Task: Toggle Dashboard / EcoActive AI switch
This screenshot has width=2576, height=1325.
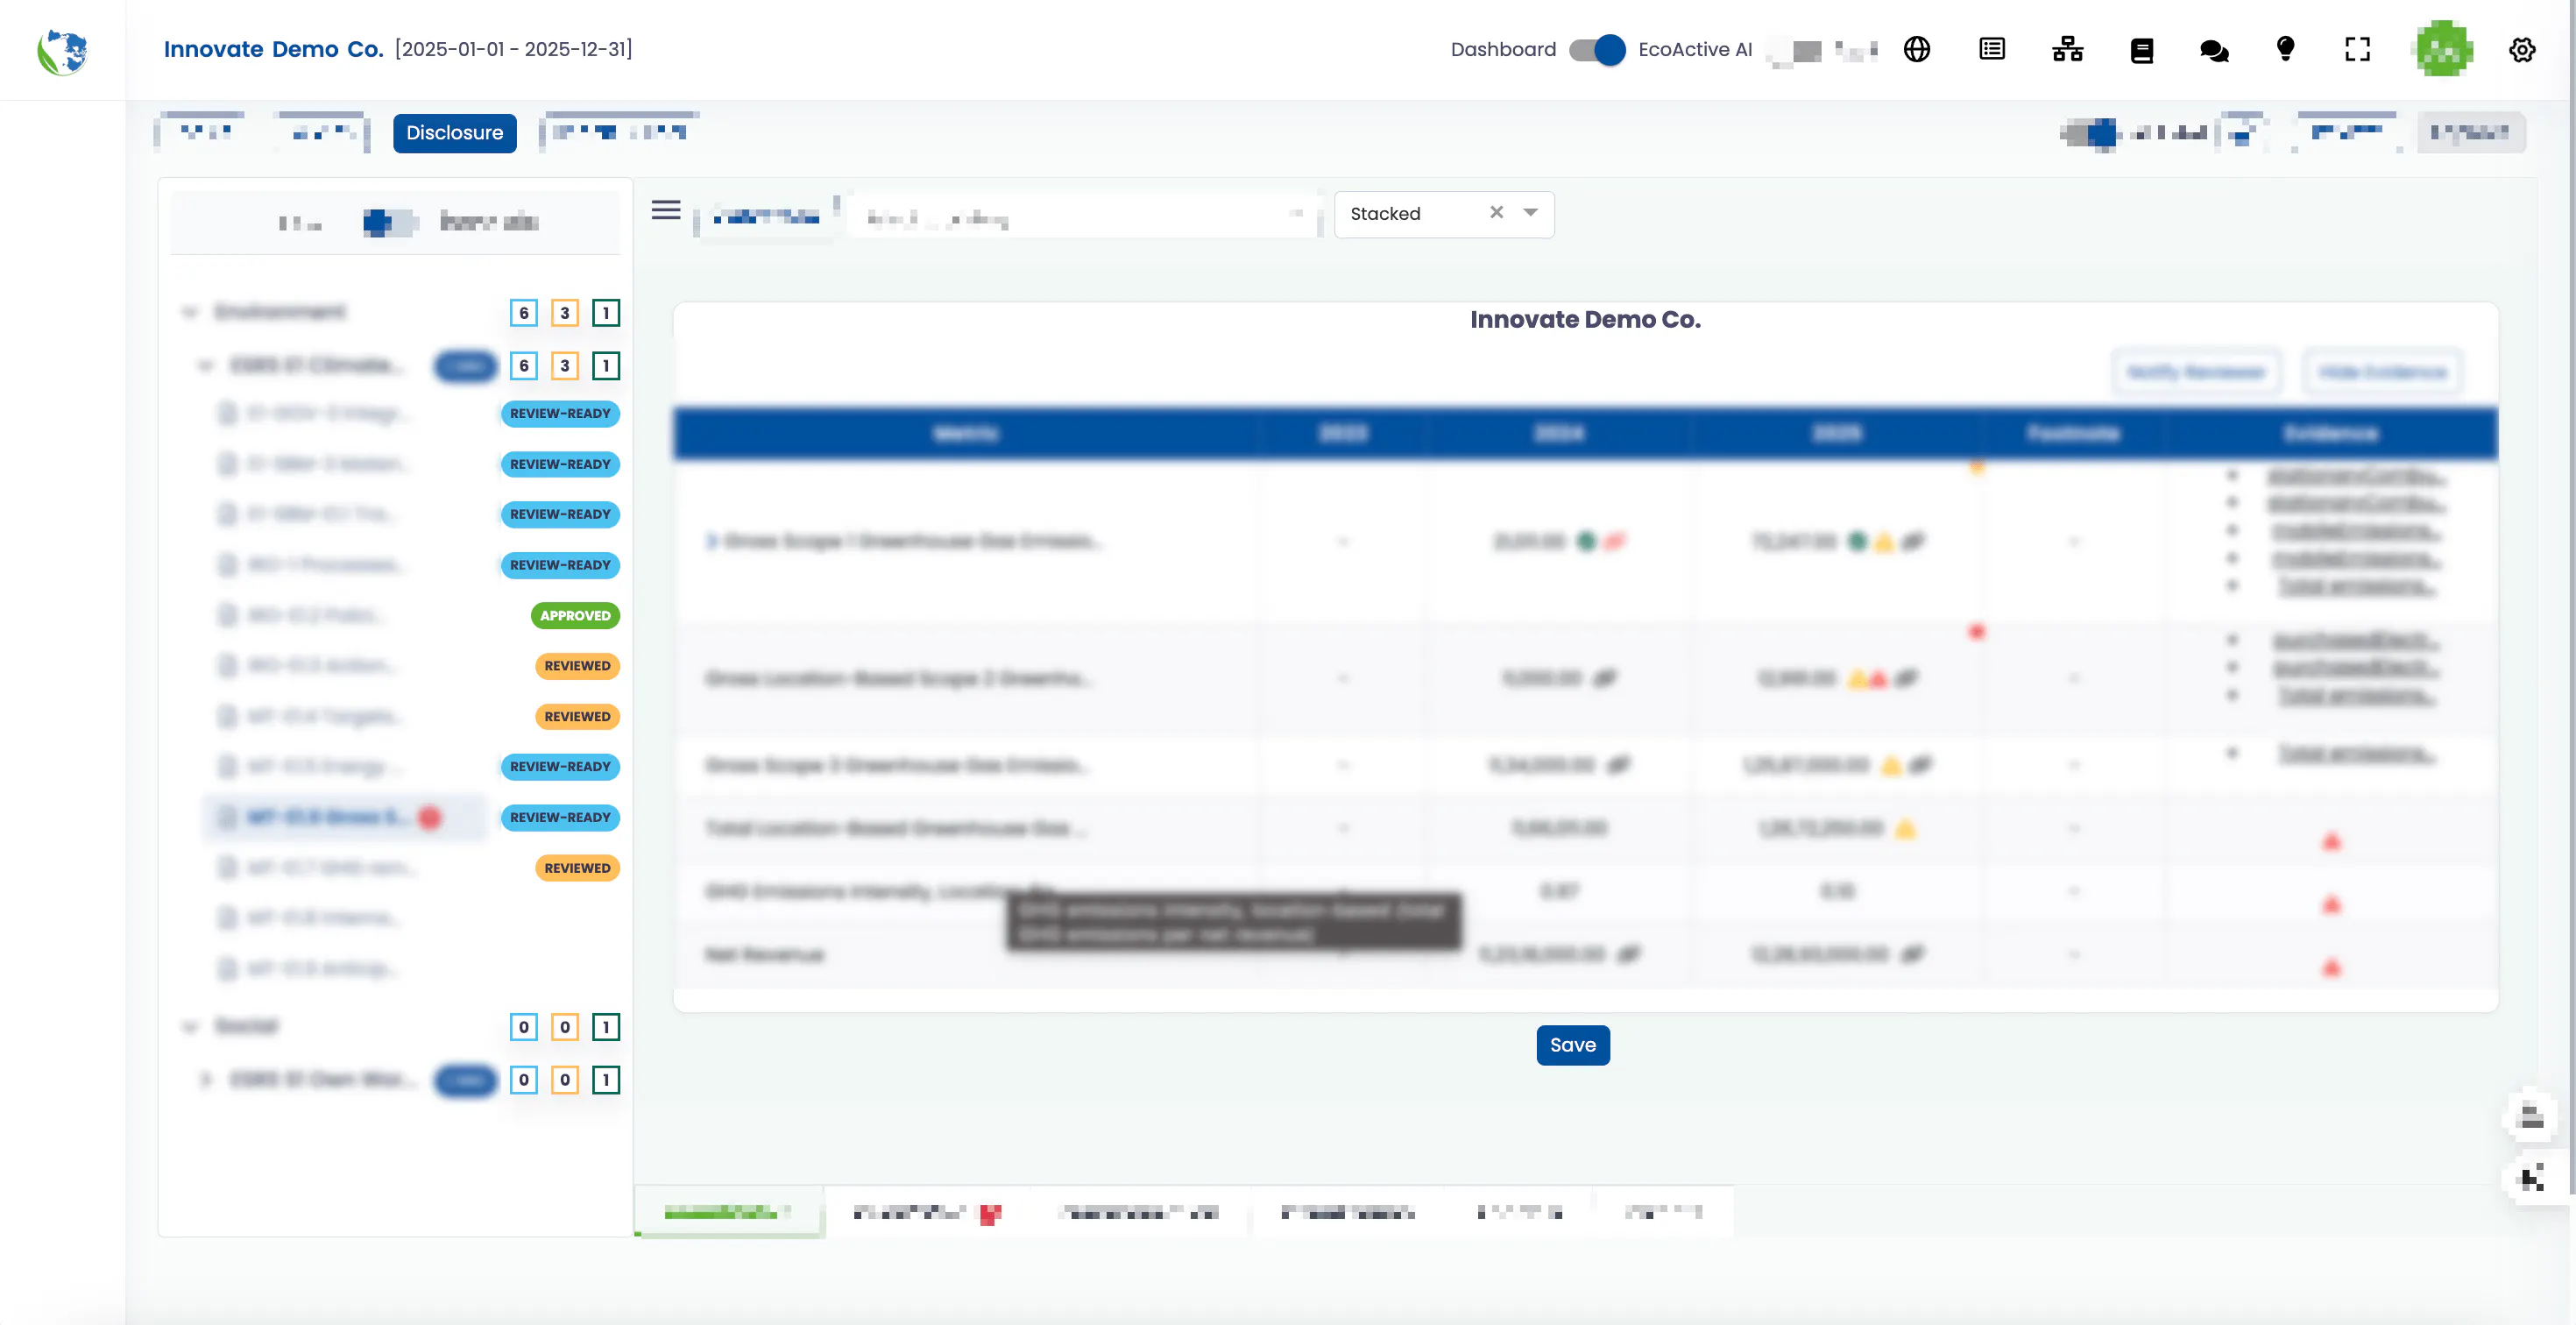Action: click(1597, 49)
